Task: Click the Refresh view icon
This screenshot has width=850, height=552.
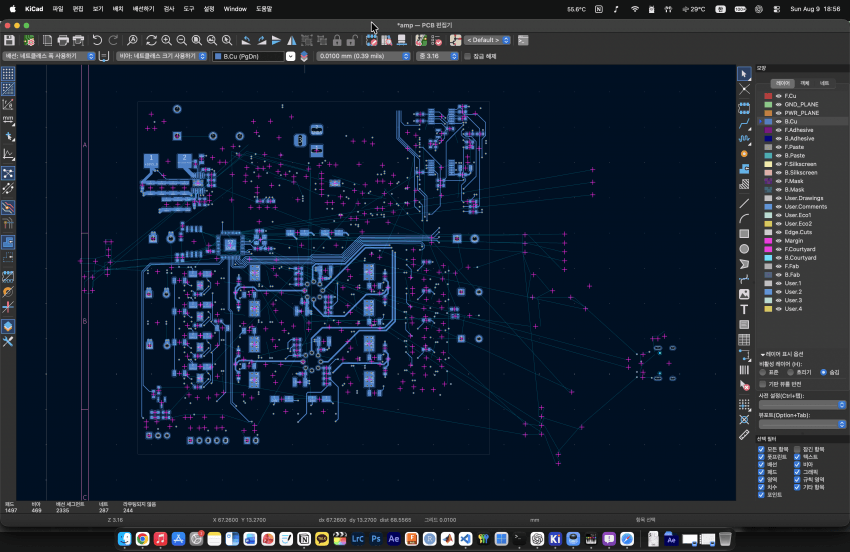Action: click(151, 40)
